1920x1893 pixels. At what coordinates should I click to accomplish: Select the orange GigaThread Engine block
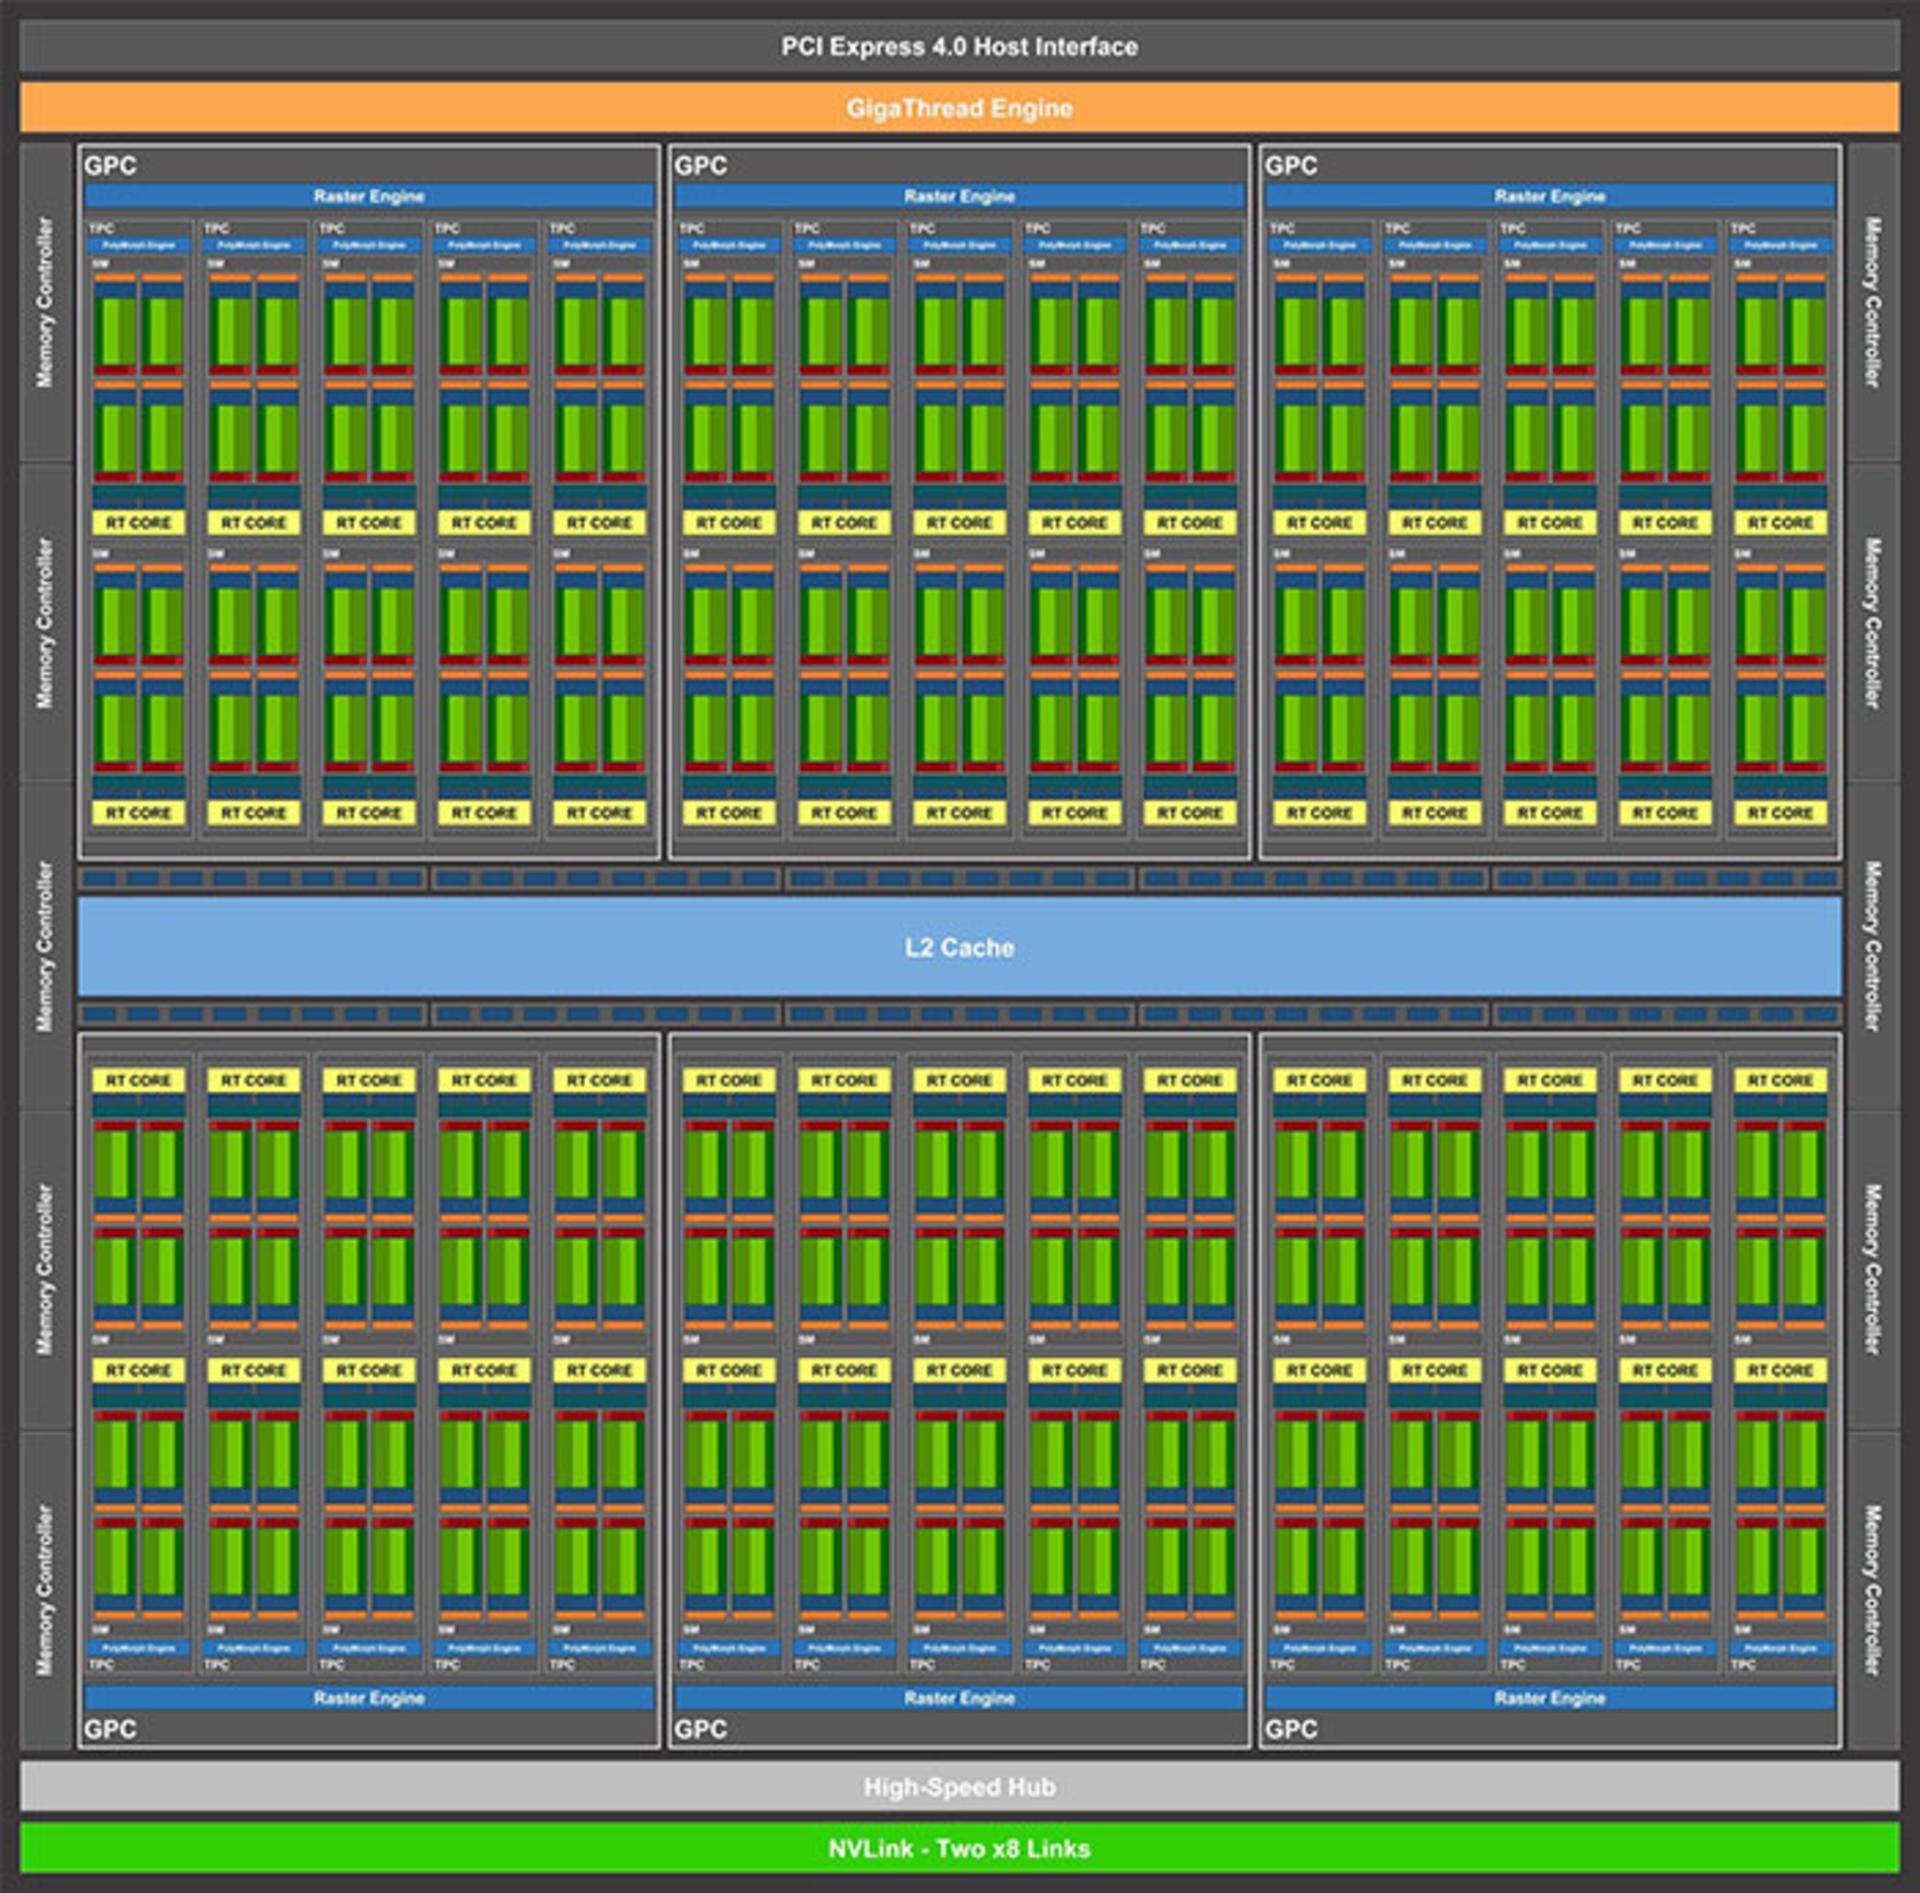tap(959, 108)
